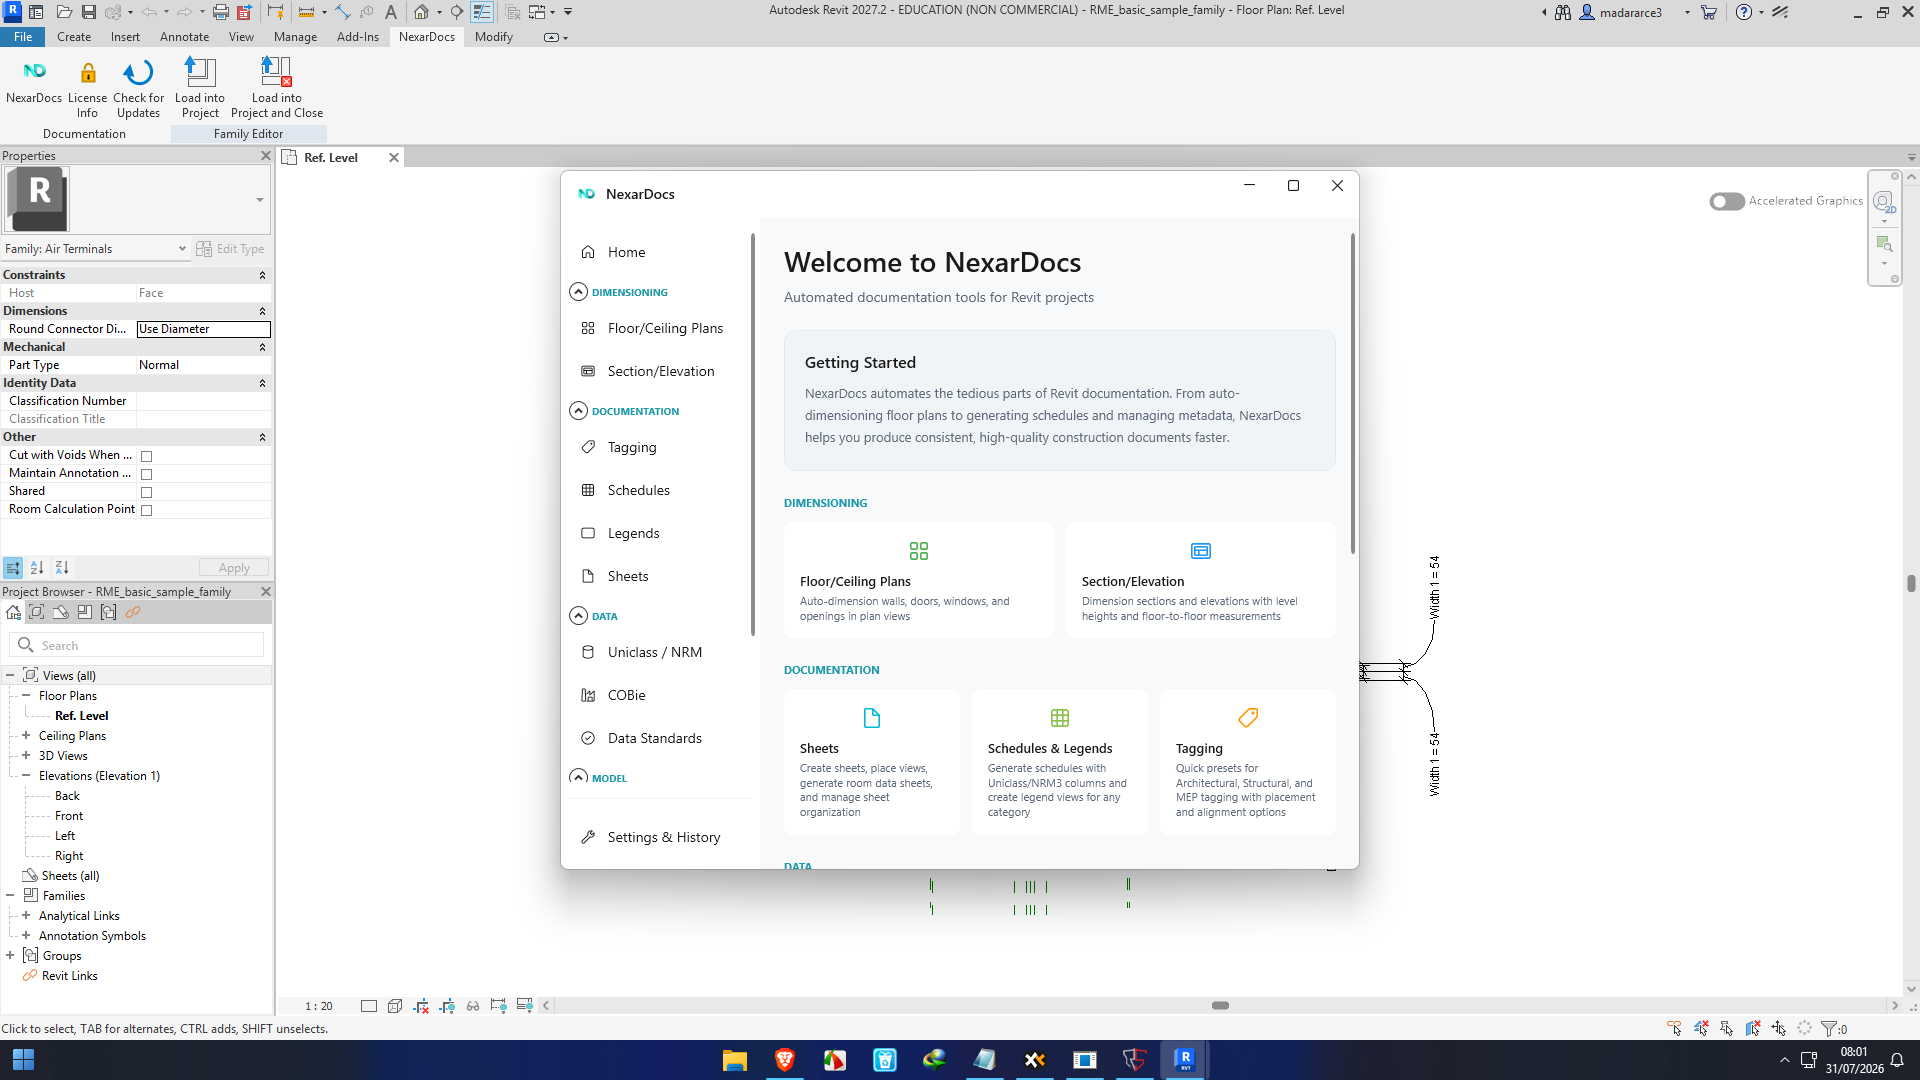Open the Floor/Ceiling Plans card
The image size is (1920, 1080).
point(919,580)
